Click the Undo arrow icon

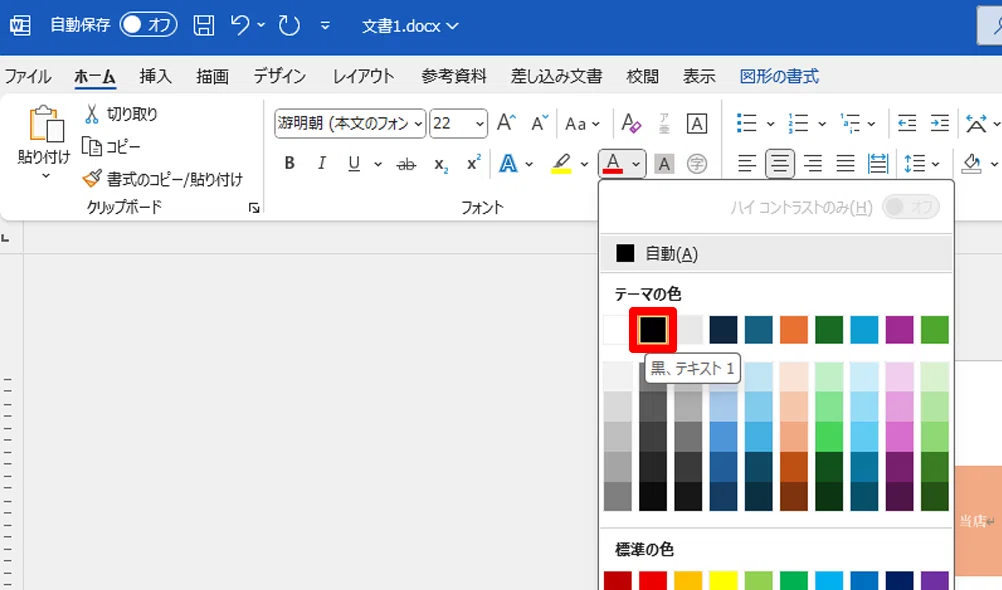coord(240,26)
